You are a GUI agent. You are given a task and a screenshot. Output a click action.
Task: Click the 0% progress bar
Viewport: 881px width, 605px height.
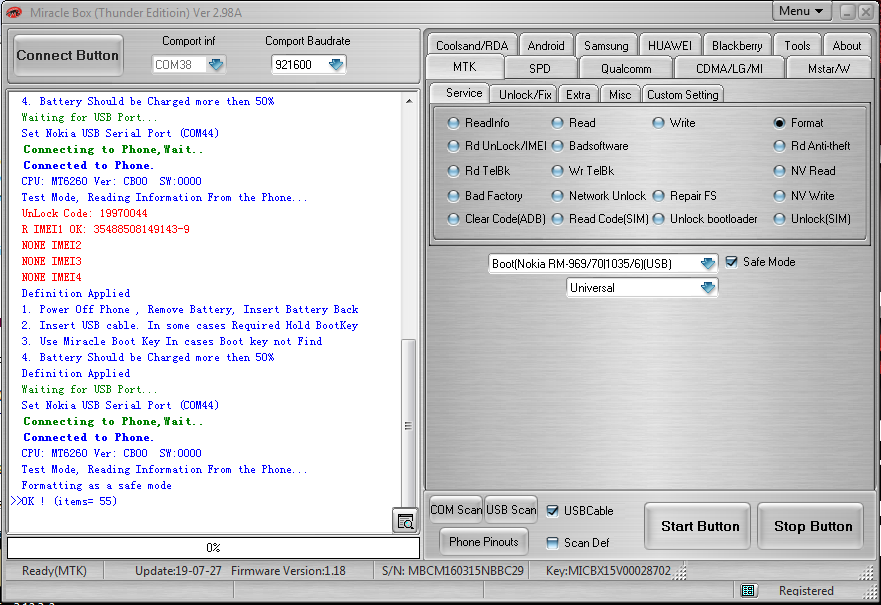tap(213, 547)
